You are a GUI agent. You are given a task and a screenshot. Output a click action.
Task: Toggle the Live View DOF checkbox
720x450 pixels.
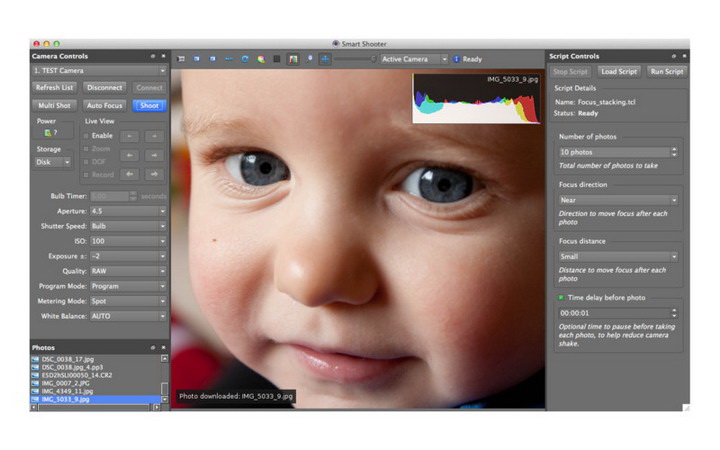click(x=86, y=162)
